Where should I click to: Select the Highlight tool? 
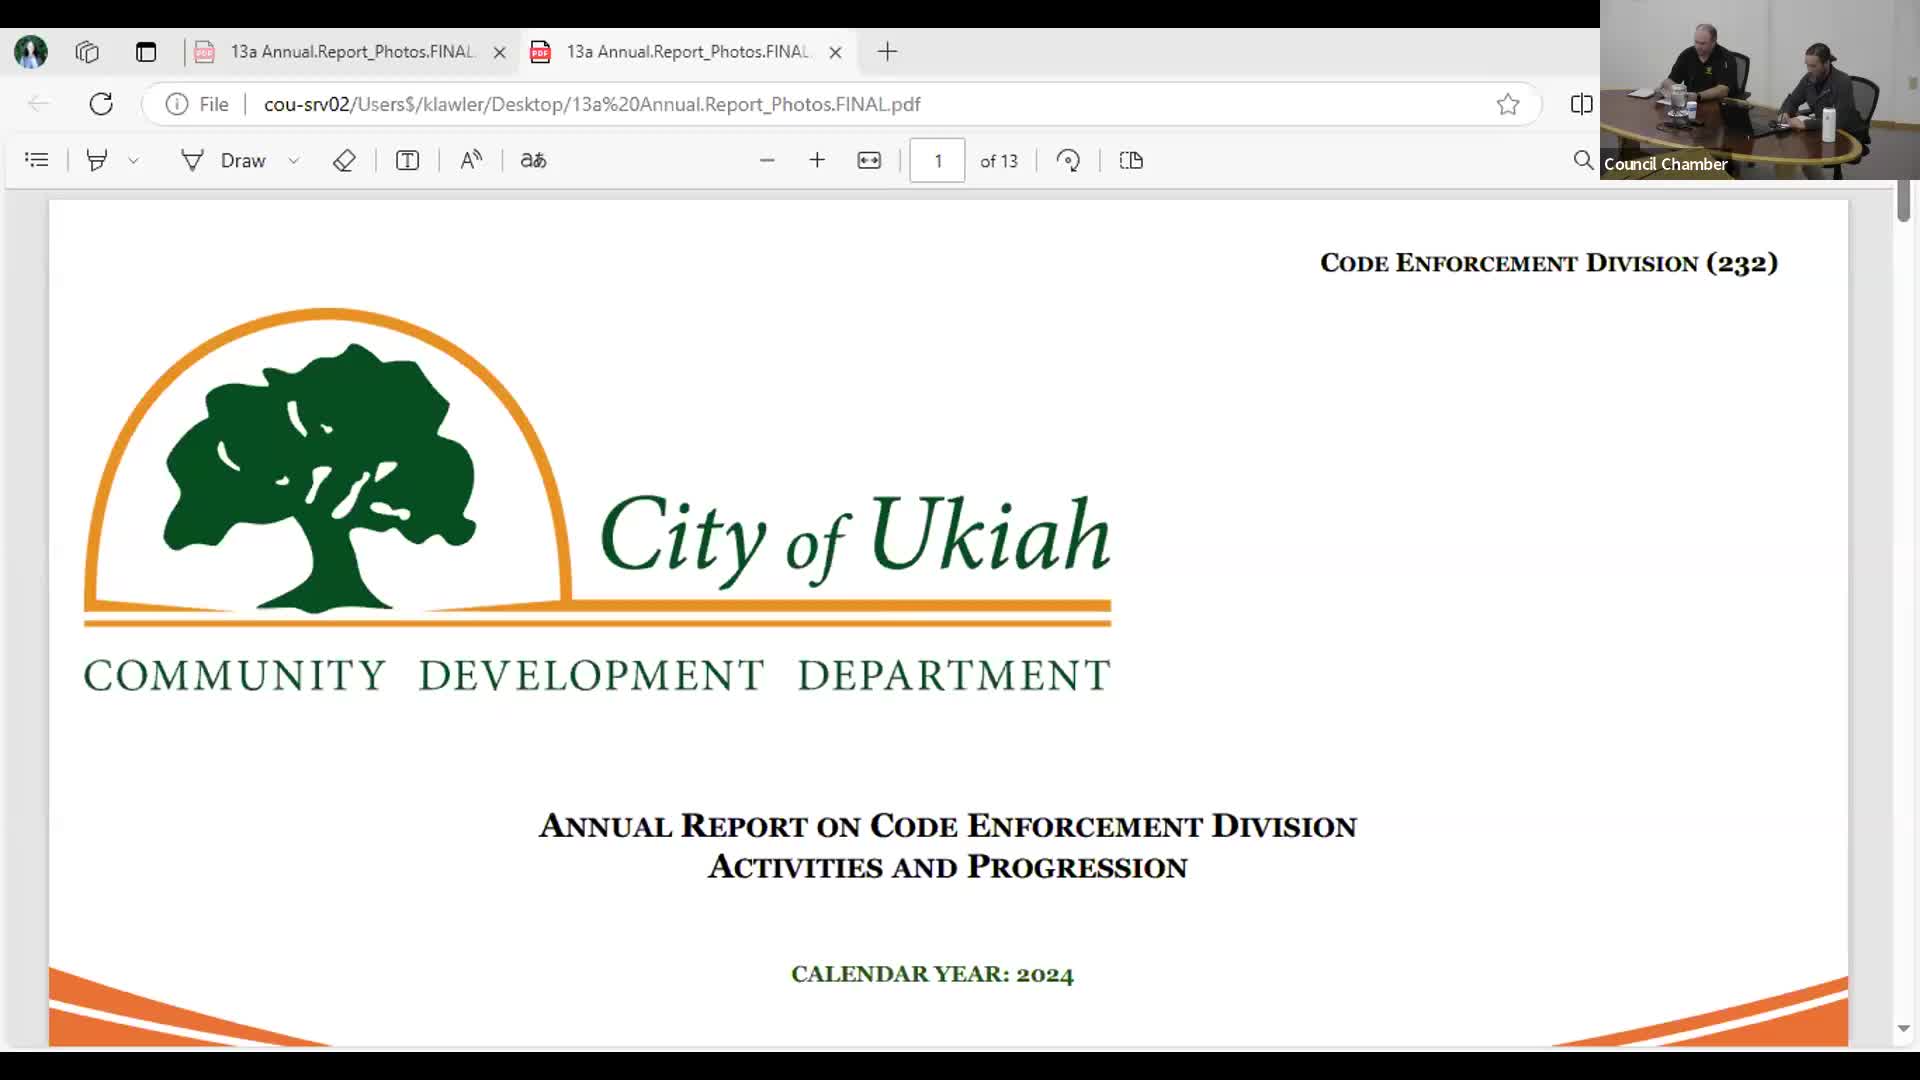pyautogui.click(x=97, y=160)
